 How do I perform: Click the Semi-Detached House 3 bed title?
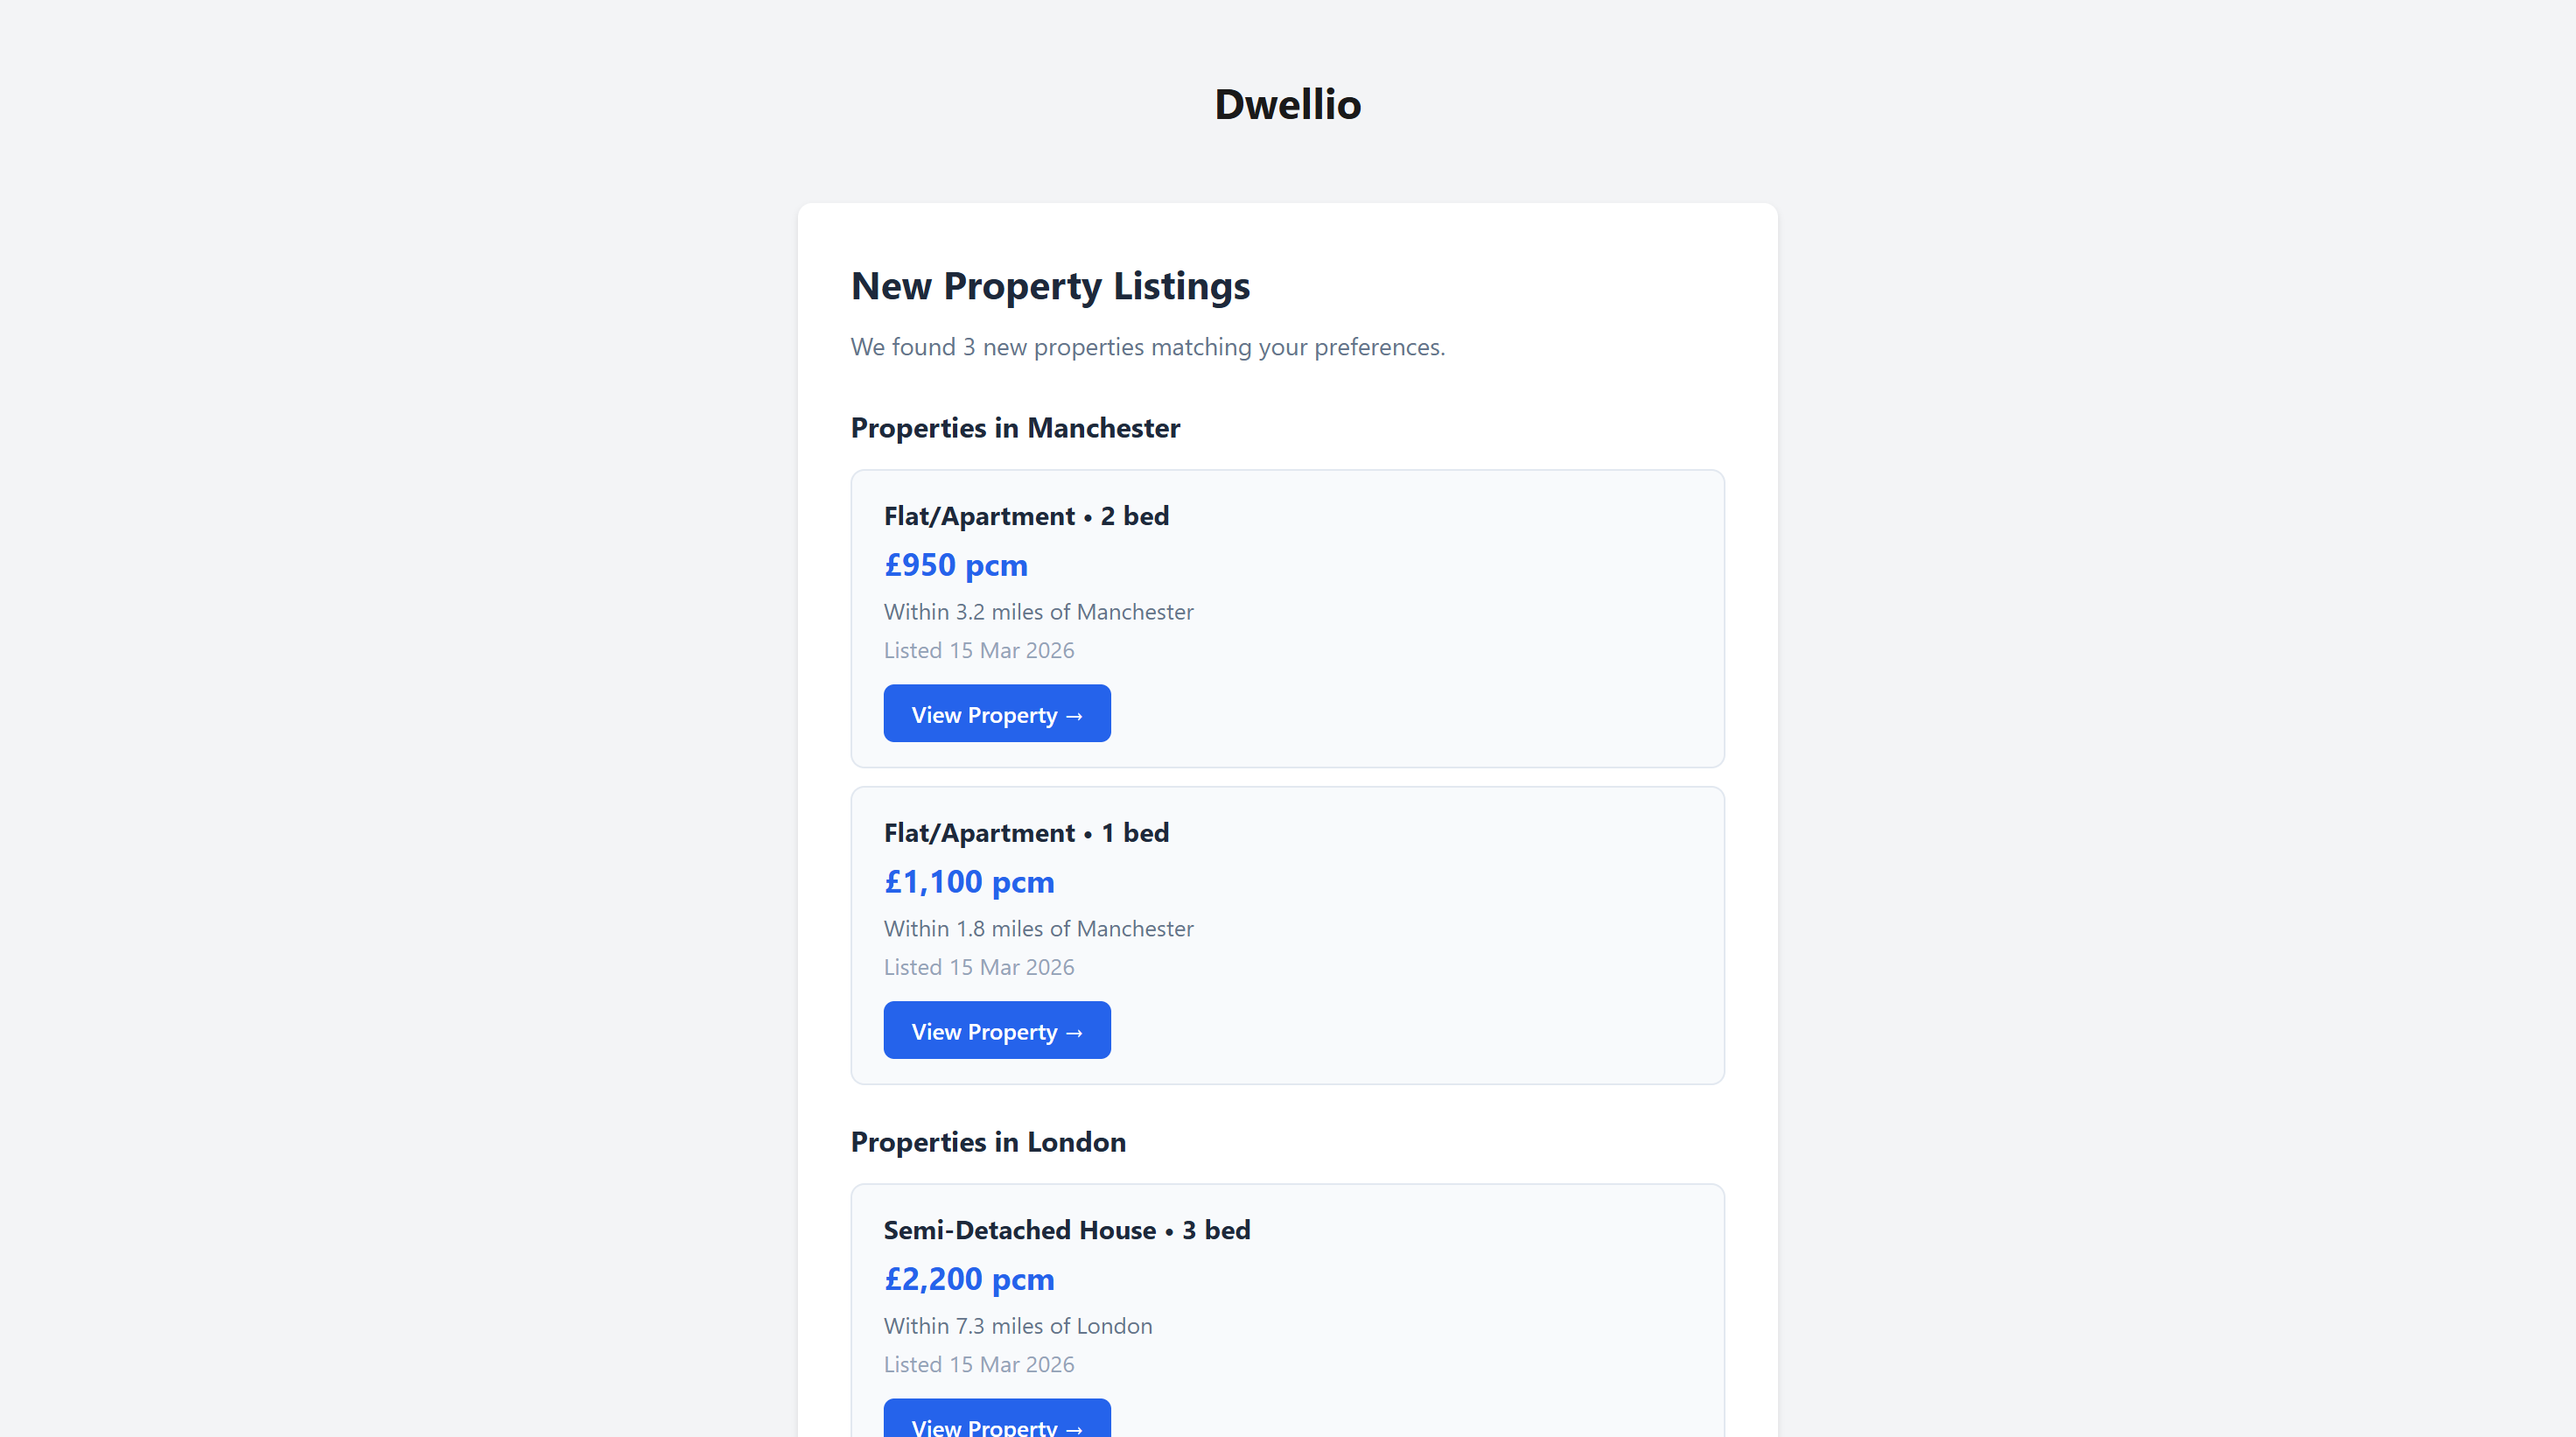(1066, 1229)
